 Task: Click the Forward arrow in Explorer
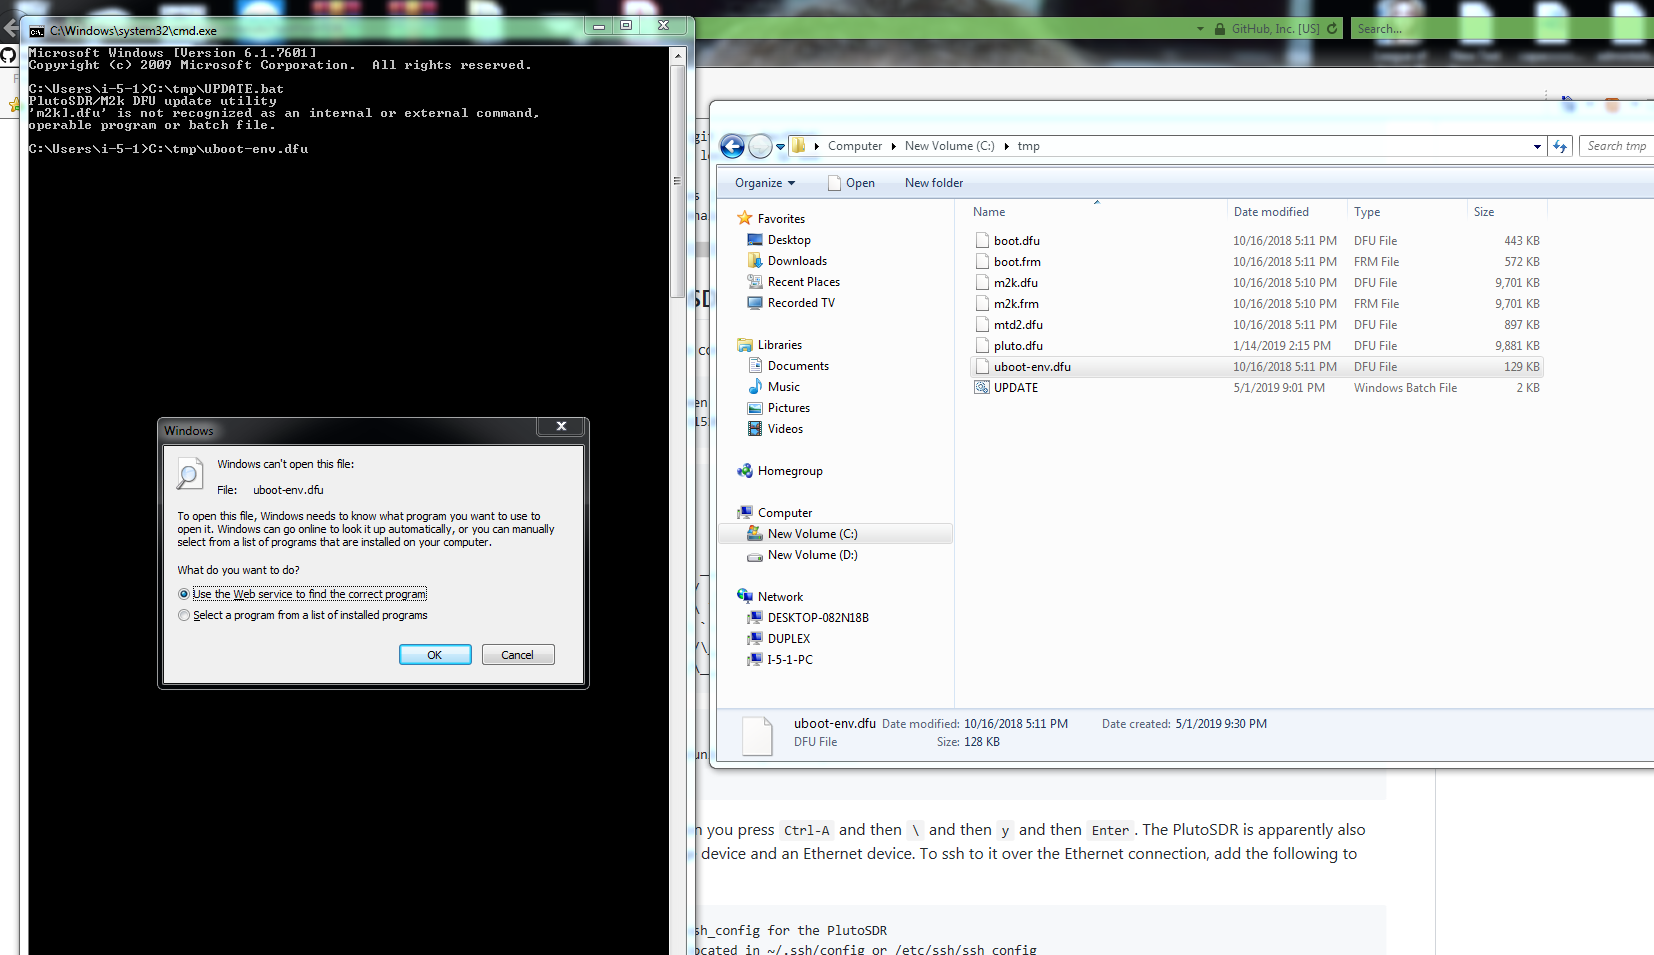click(x=760, y=147)
